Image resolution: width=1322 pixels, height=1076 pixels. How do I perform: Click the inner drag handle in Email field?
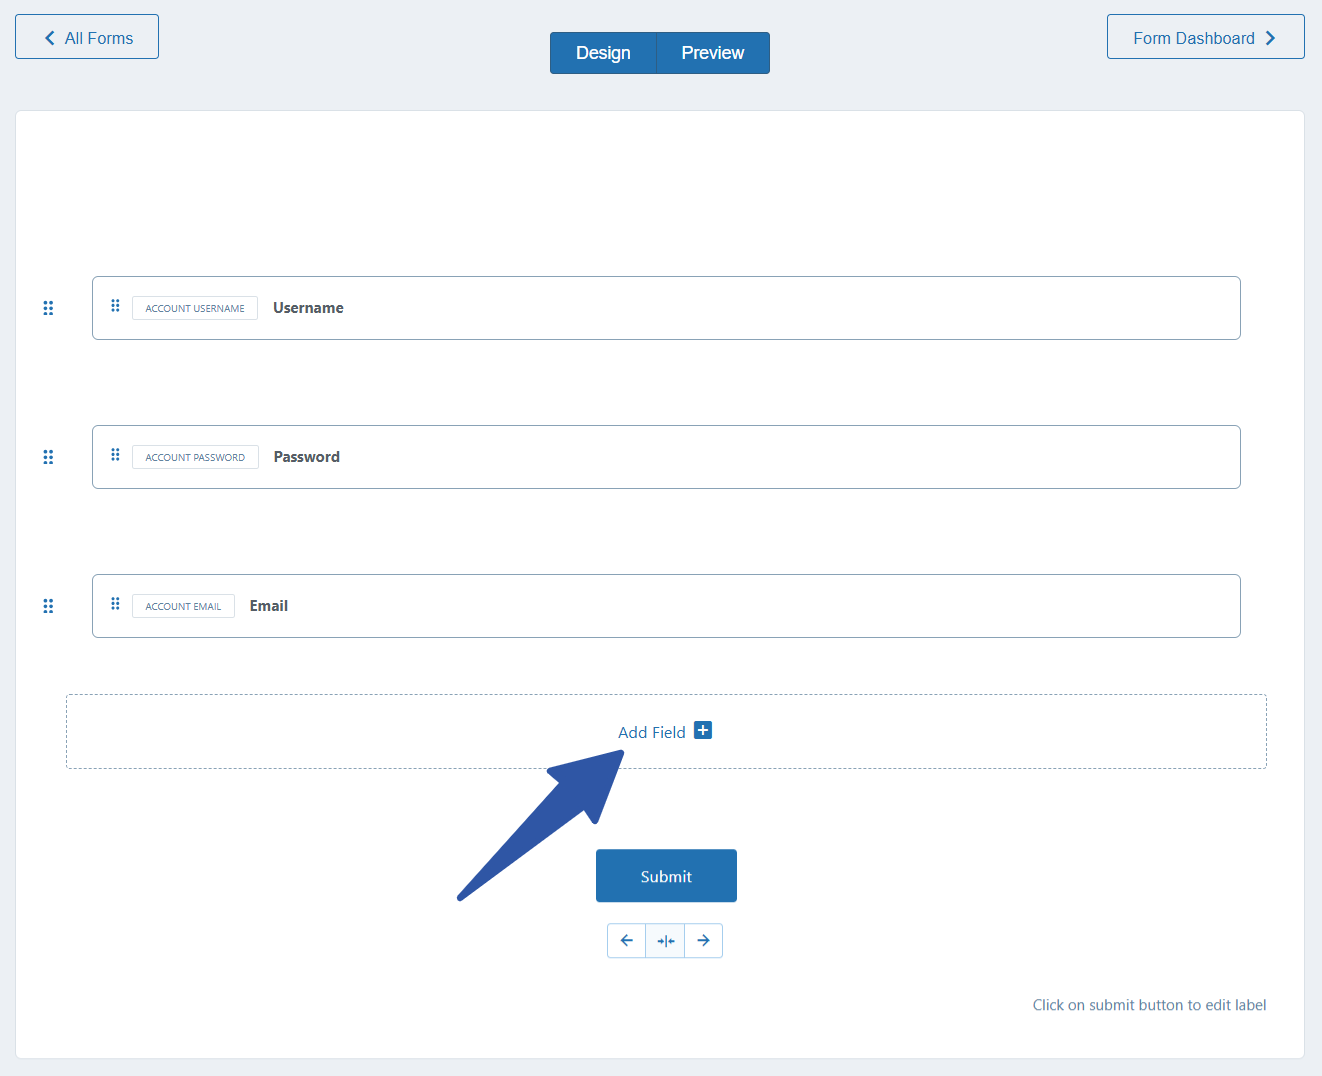115,604
